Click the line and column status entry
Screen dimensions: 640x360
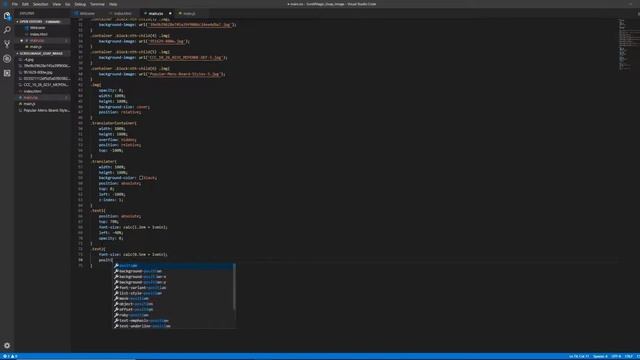pyautogui.click(x=579, y=356)
